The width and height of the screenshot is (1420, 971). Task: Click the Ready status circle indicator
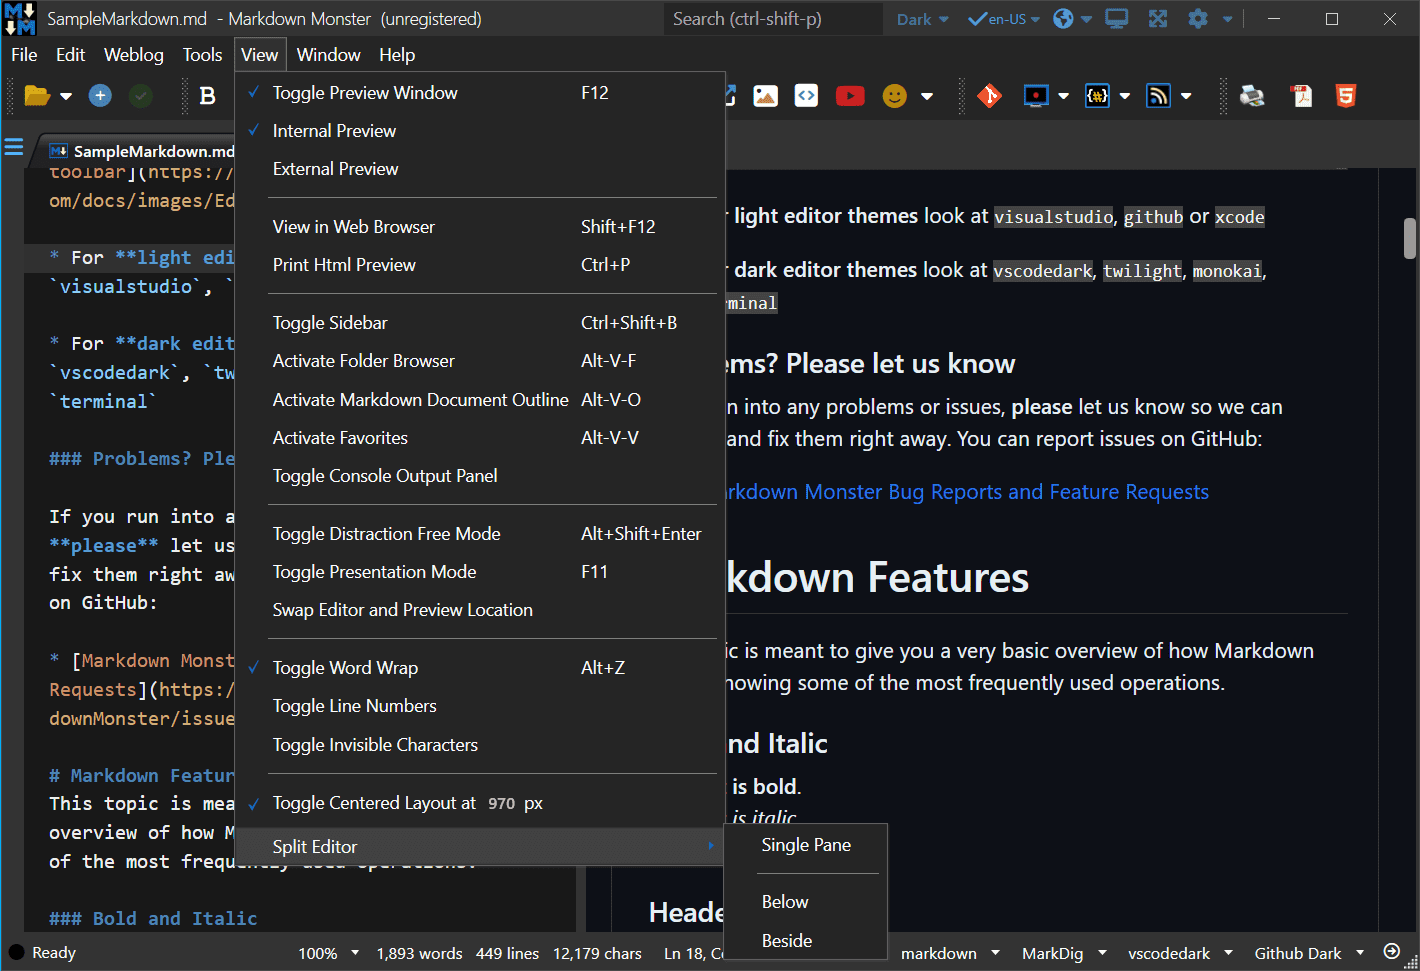17,952
